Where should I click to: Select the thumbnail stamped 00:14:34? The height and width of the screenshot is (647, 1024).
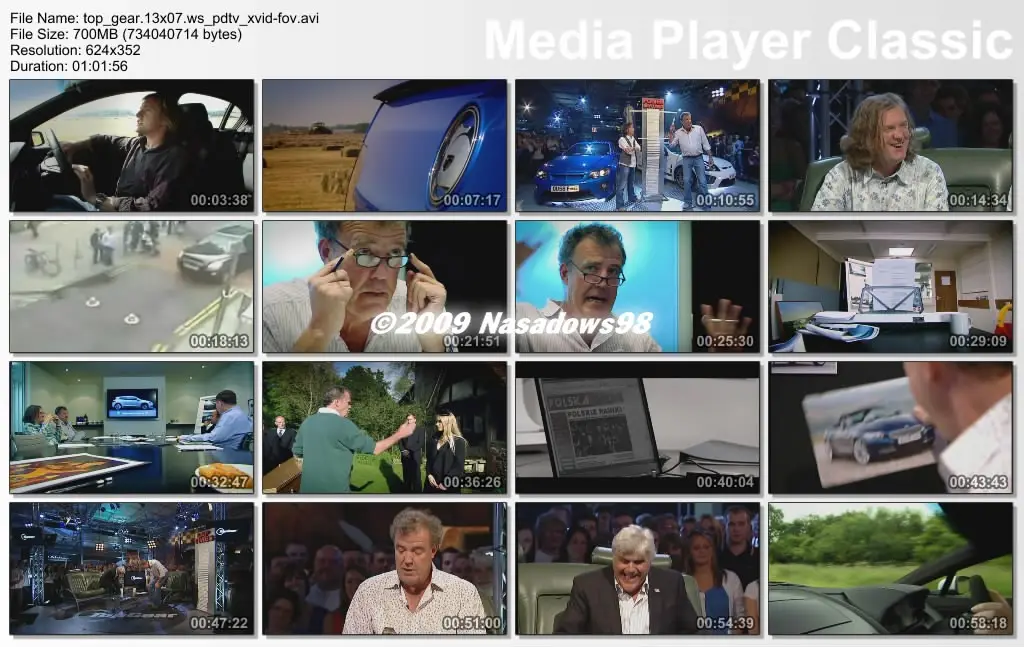[891, 146]
